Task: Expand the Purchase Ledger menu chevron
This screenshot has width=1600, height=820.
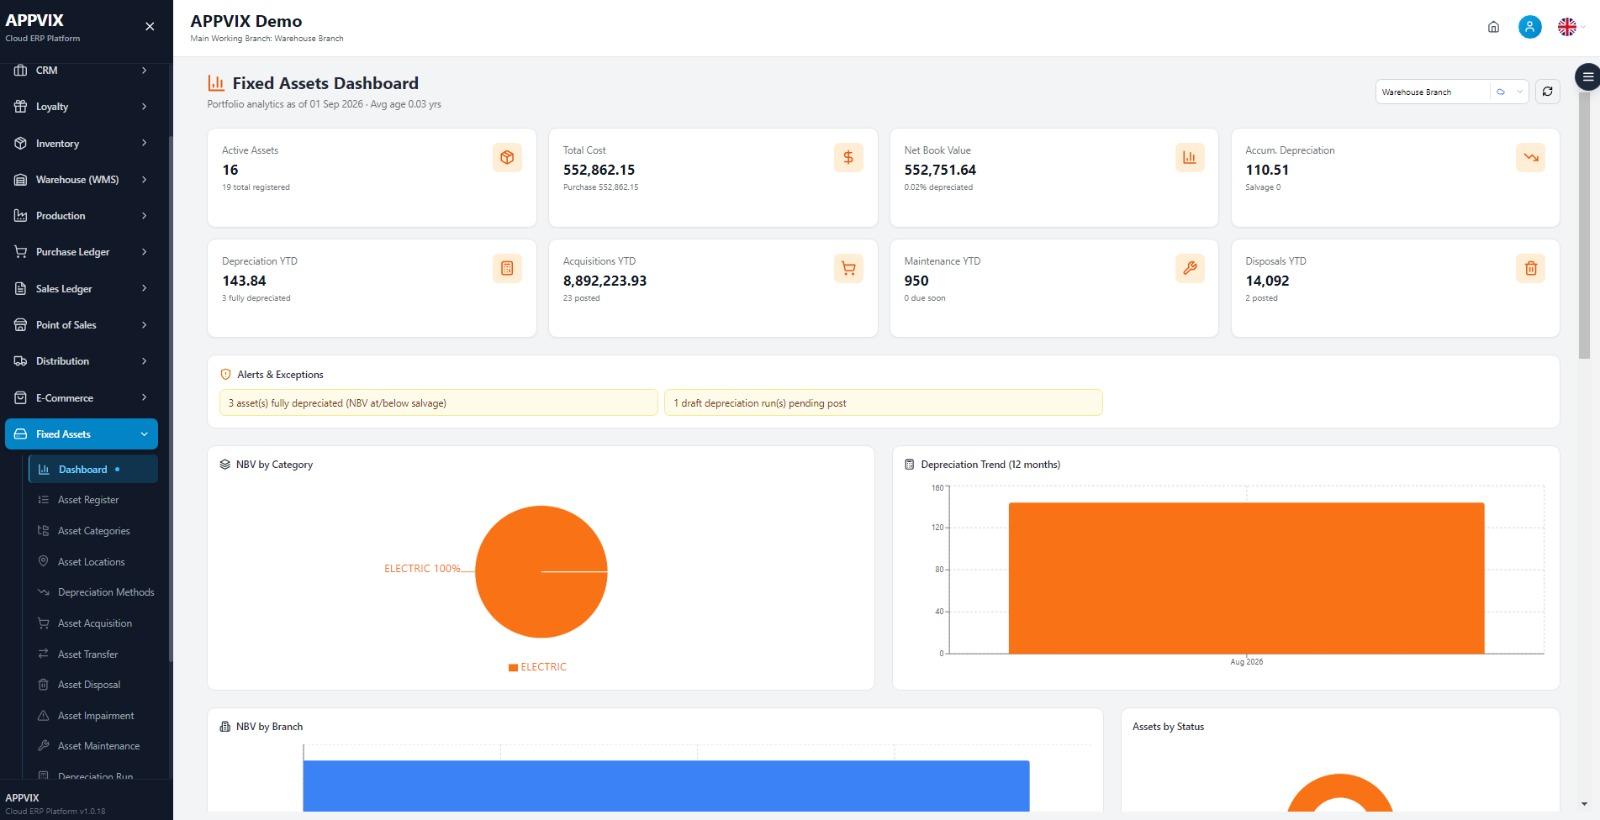Action: (144, 252)
